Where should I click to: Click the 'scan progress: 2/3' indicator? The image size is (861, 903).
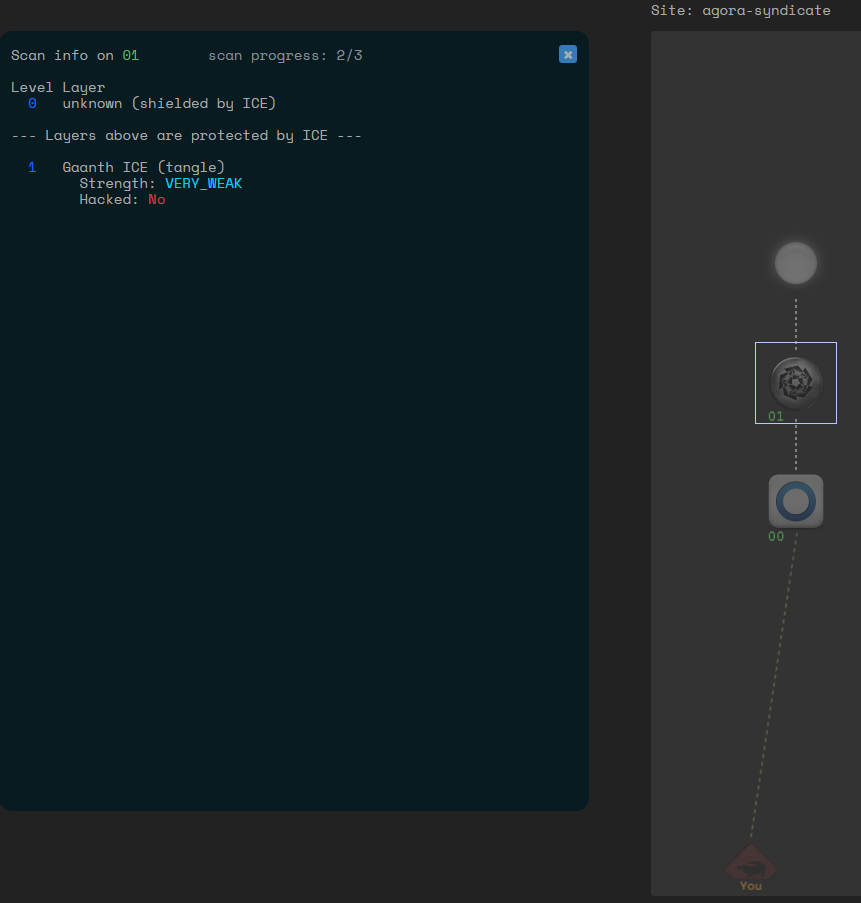pos(285,56)
